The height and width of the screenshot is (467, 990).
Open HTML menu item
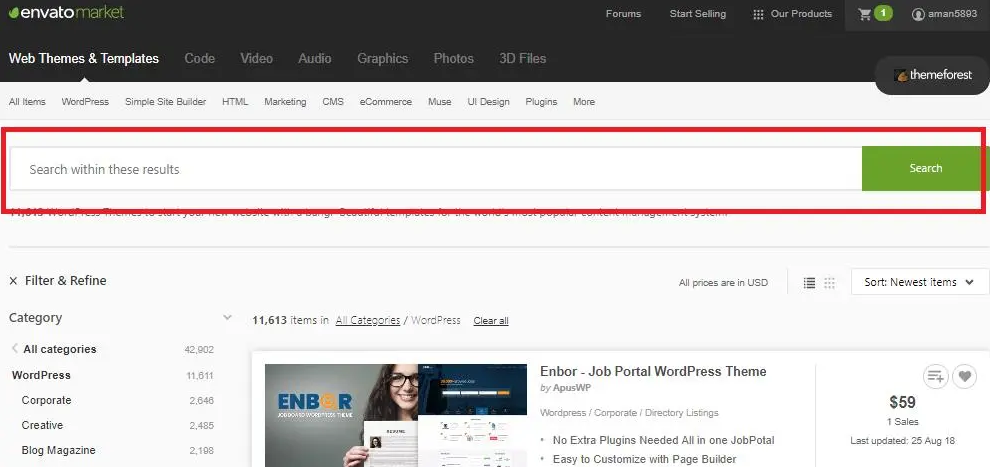click(x=235, y=102)
